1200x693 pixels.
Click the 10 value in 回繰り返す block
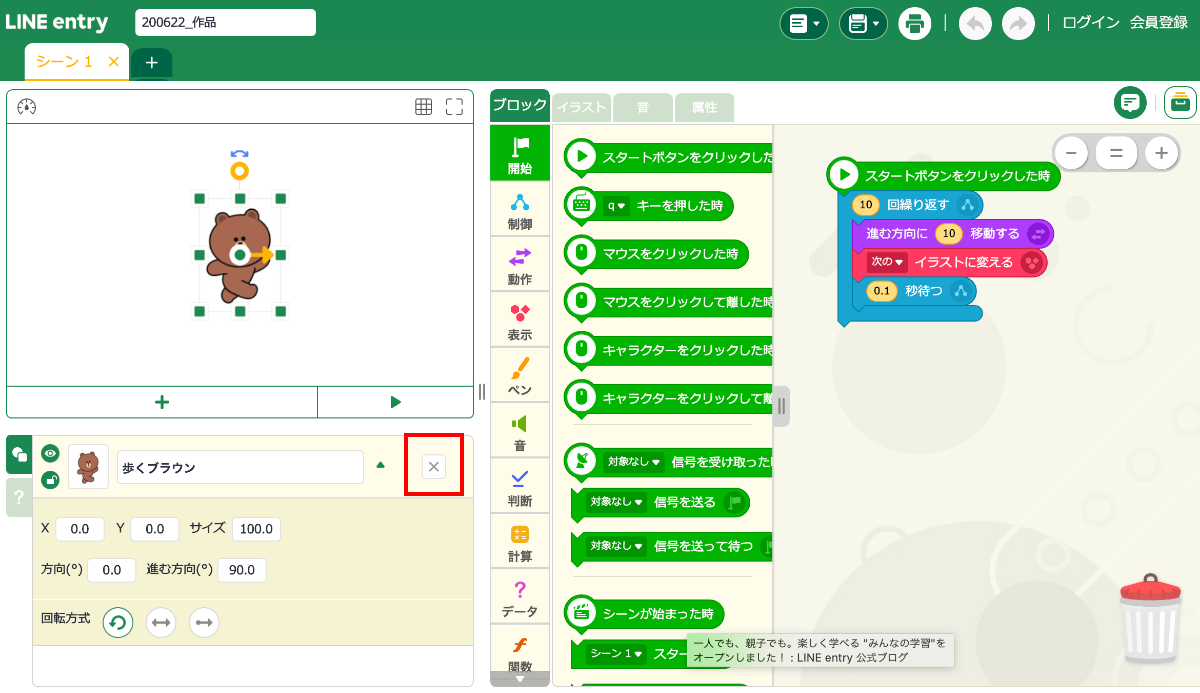point(866,205)
